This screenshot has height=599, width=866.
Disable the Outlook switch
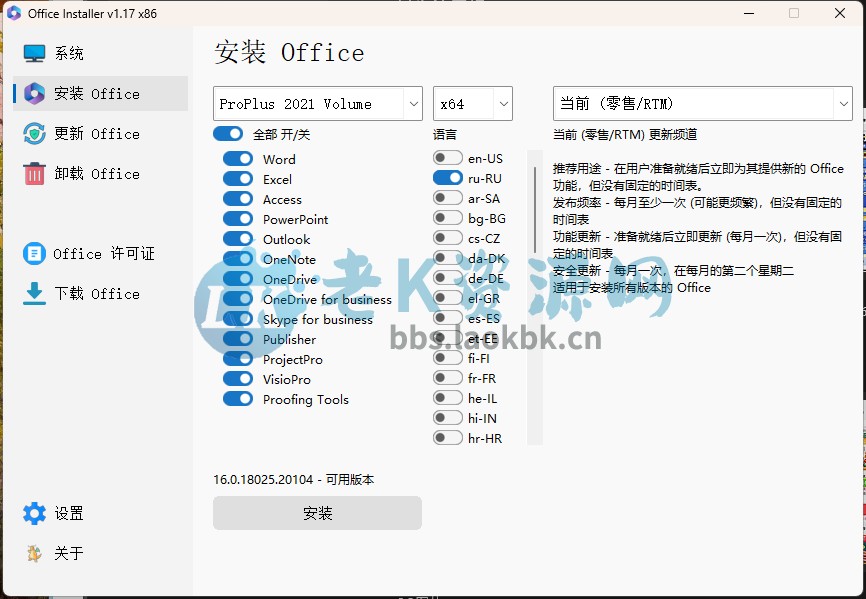tap(238, 238)
